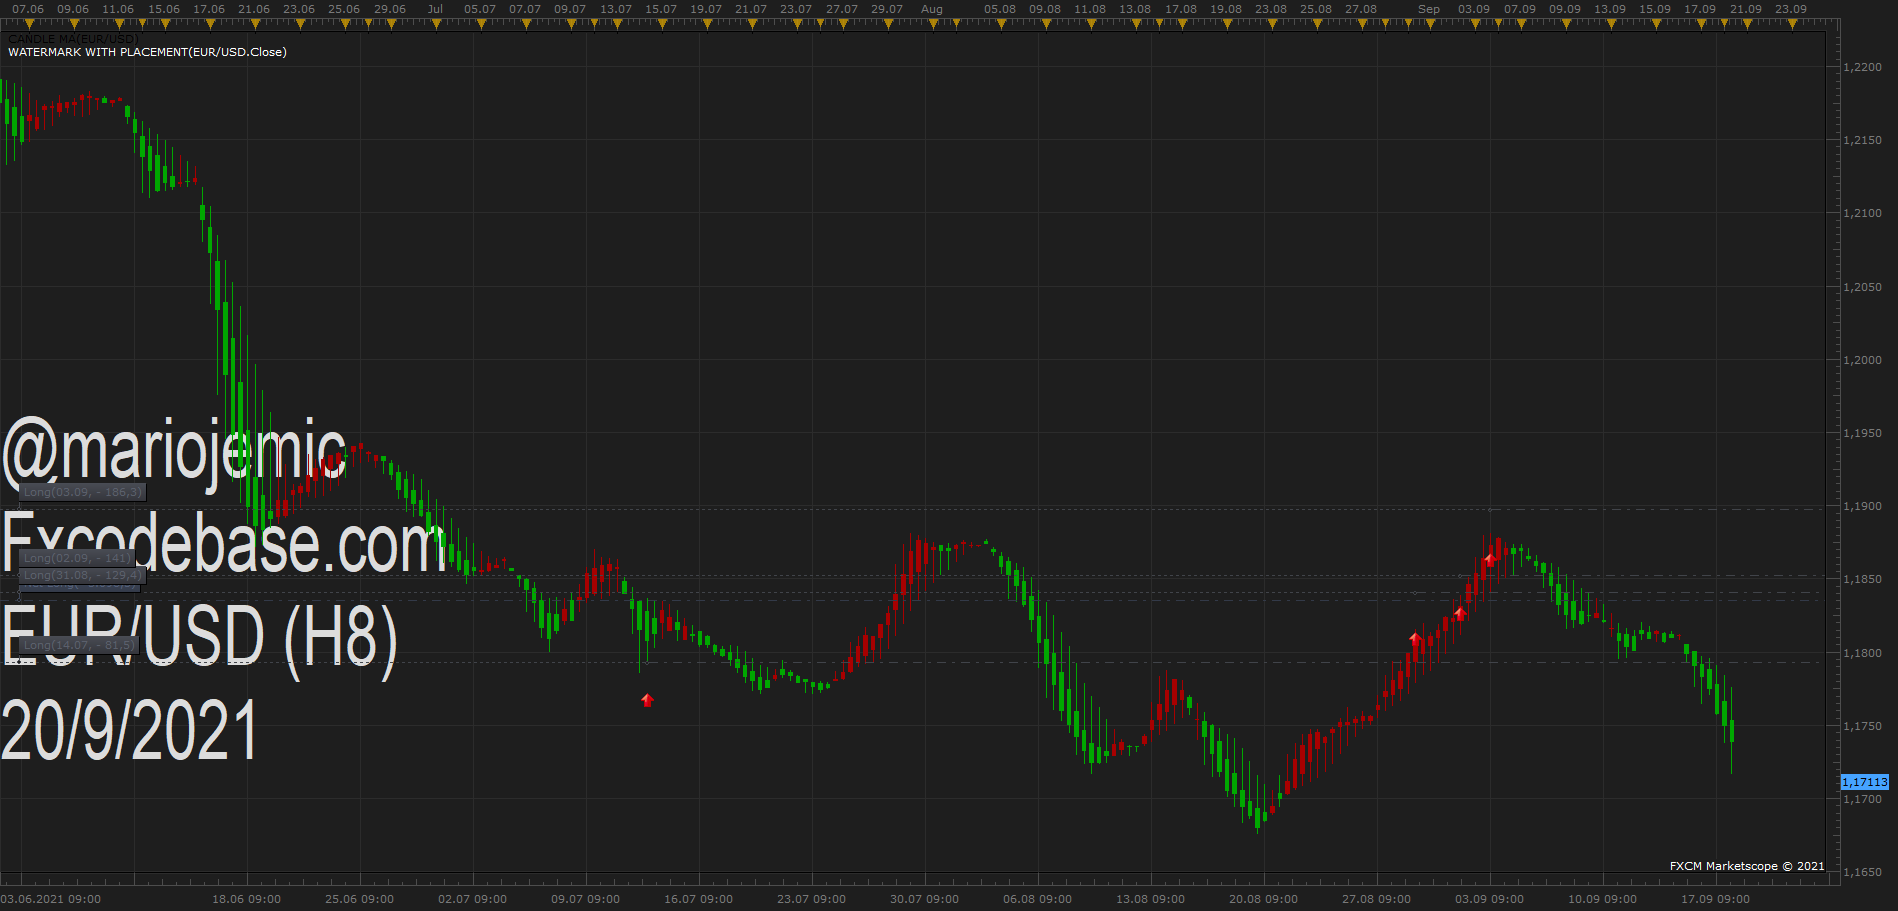Click the 1,1900 price axis label

(x=1863, y=506)
